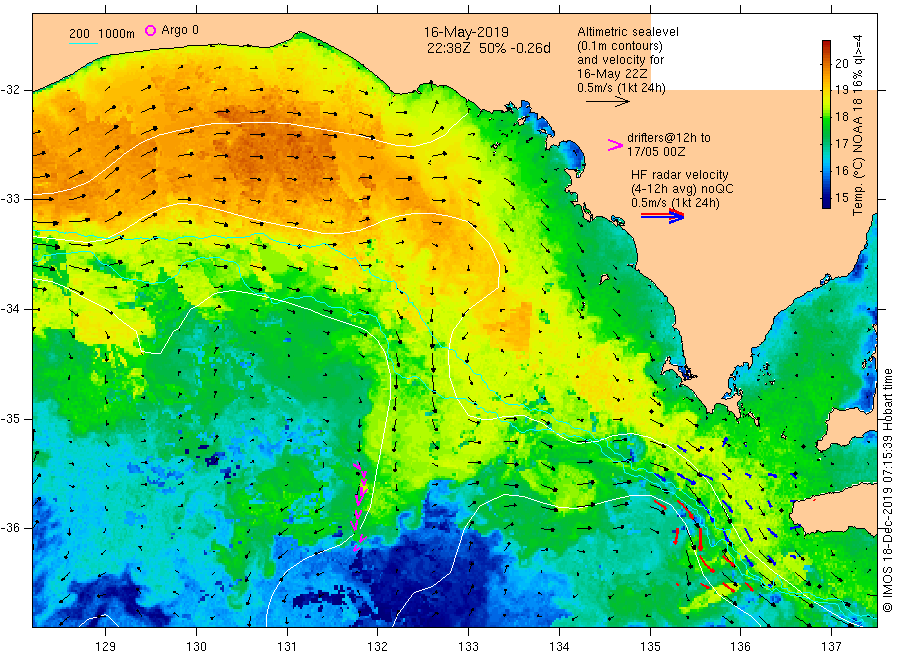Click the 'Argo 0' legend text
The width and height of the screenshot is (900, 660).
click(x=180, y=30)
